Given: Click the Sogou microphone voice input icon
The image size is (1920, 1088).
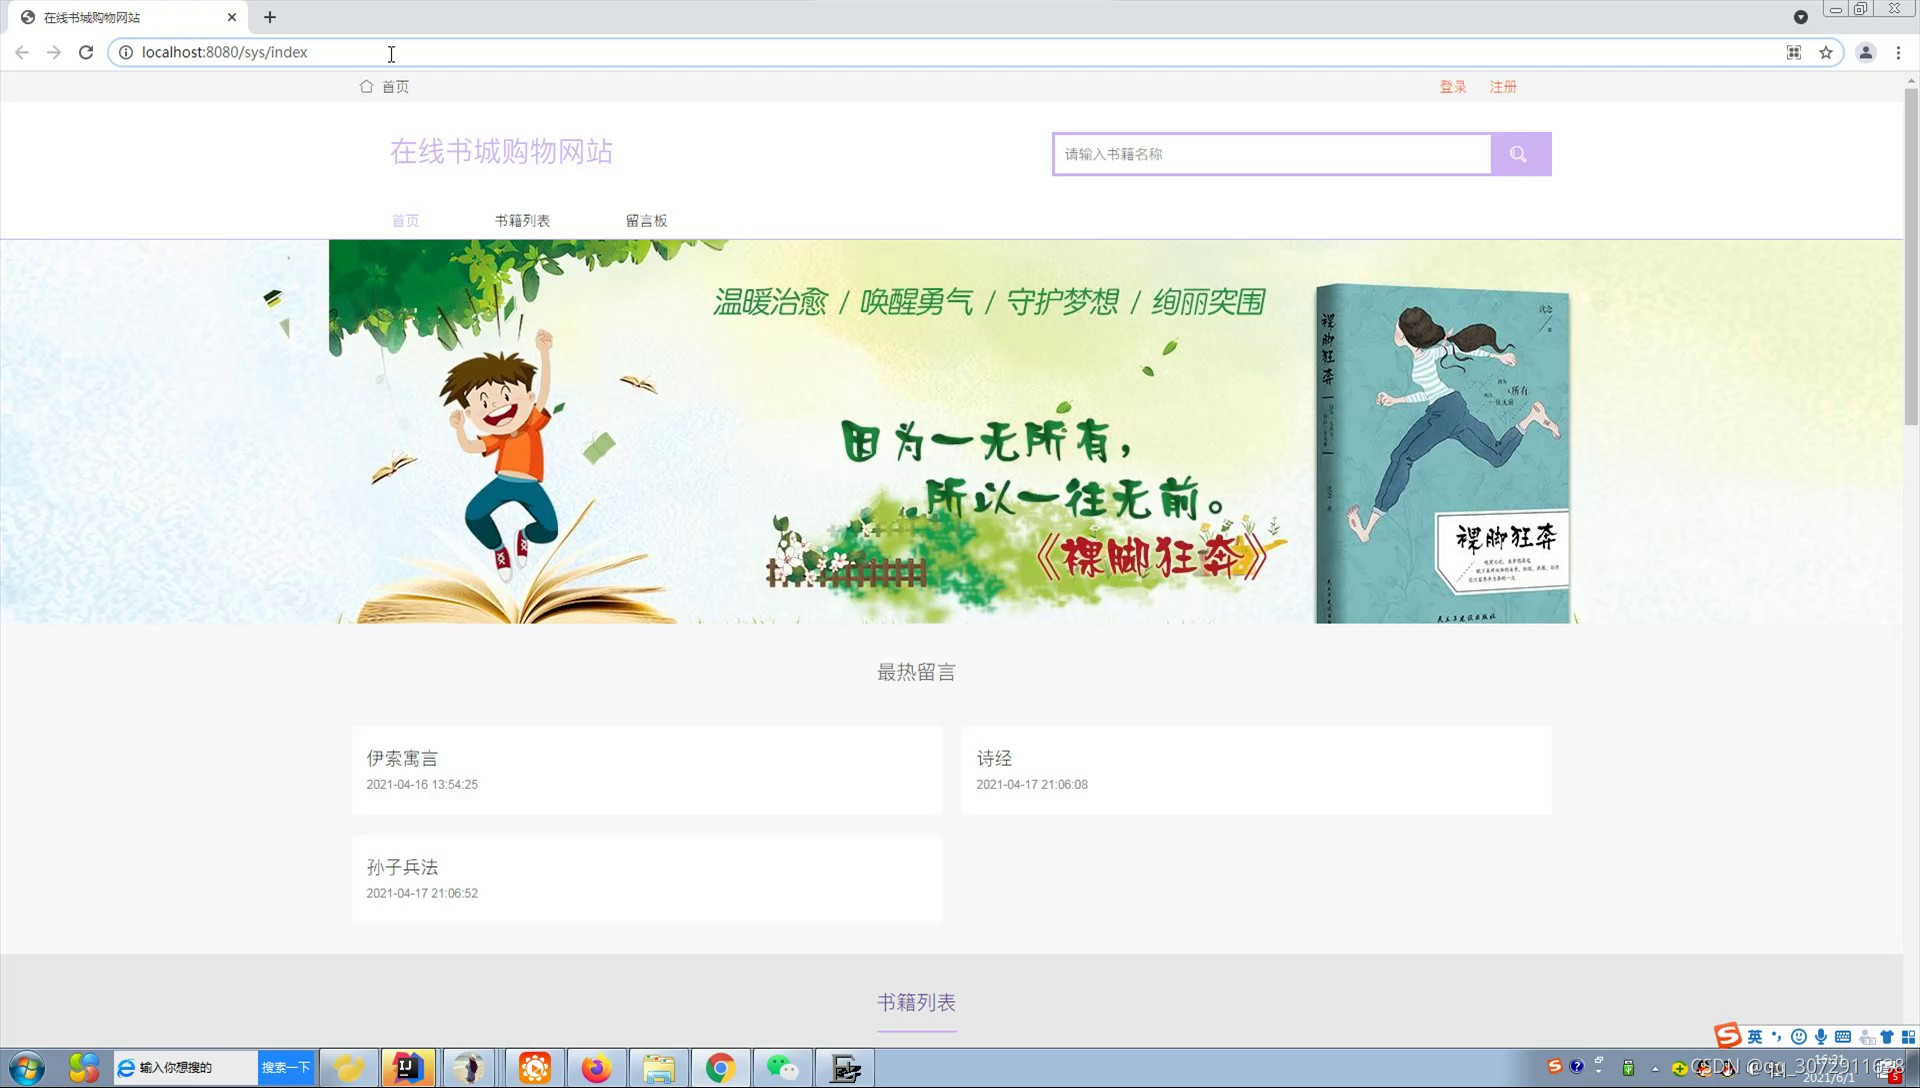Looking at the screenshot, I should 1821,1037.
